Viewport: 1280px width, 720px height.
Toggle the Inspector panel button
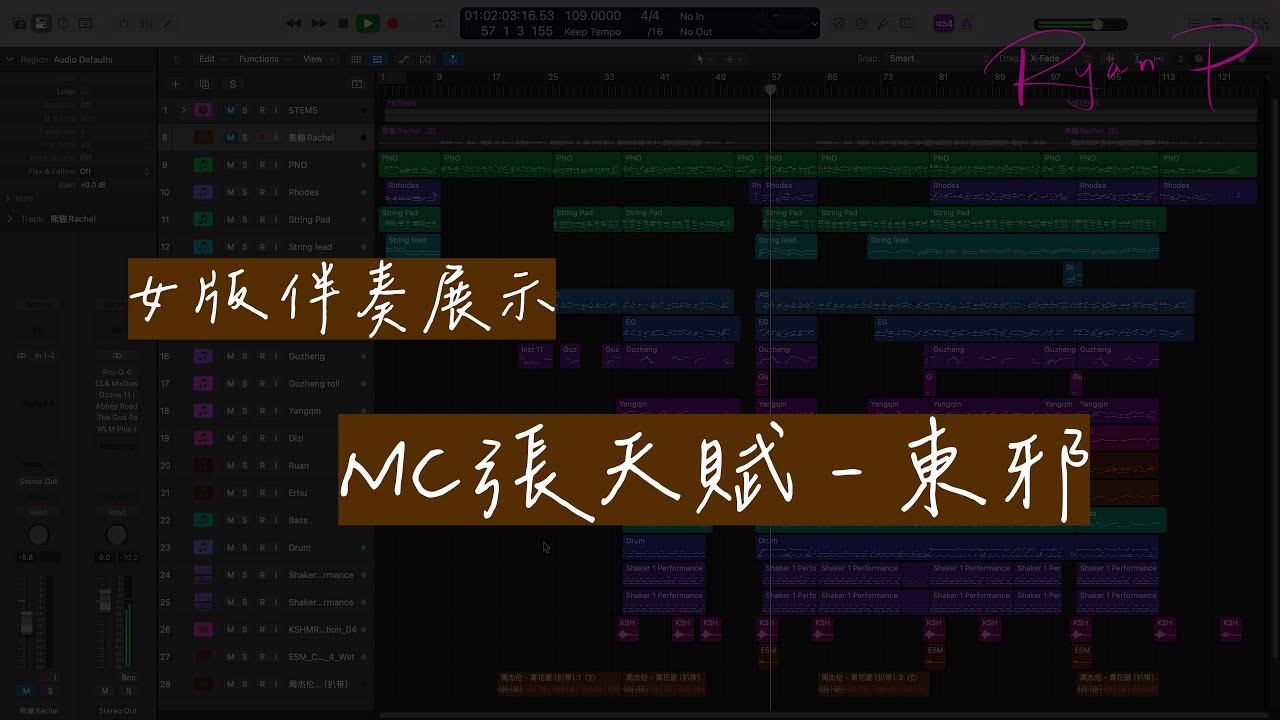[41, 23]
